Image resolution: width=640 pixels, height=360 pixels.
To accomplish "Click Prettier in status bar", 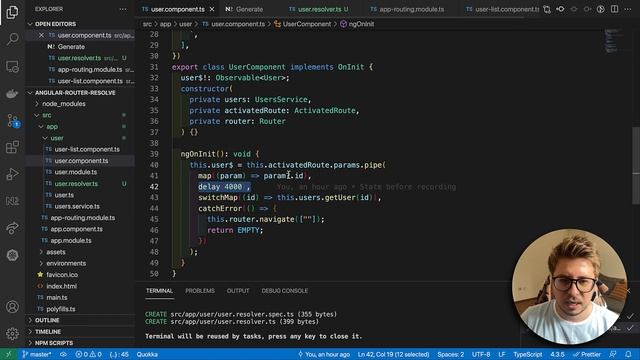I will point(587,354).
